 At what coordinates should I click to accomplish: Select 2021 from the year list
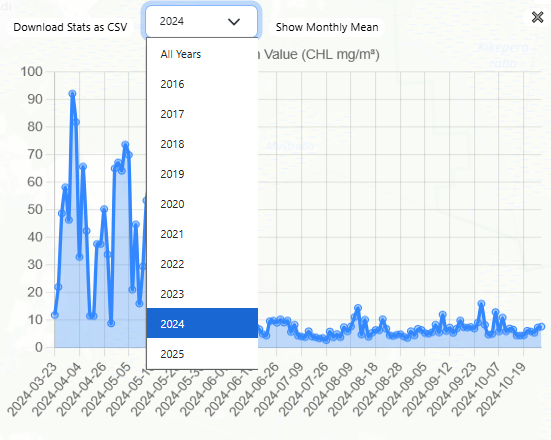202,234
